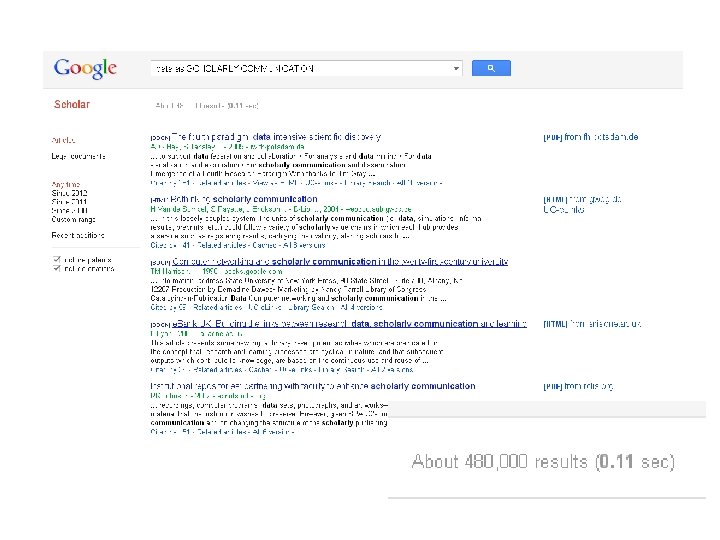This screenshot has width=720, height=540.
Task: Open PDF link from the potsdam.de site
Action: coord(591,137)
